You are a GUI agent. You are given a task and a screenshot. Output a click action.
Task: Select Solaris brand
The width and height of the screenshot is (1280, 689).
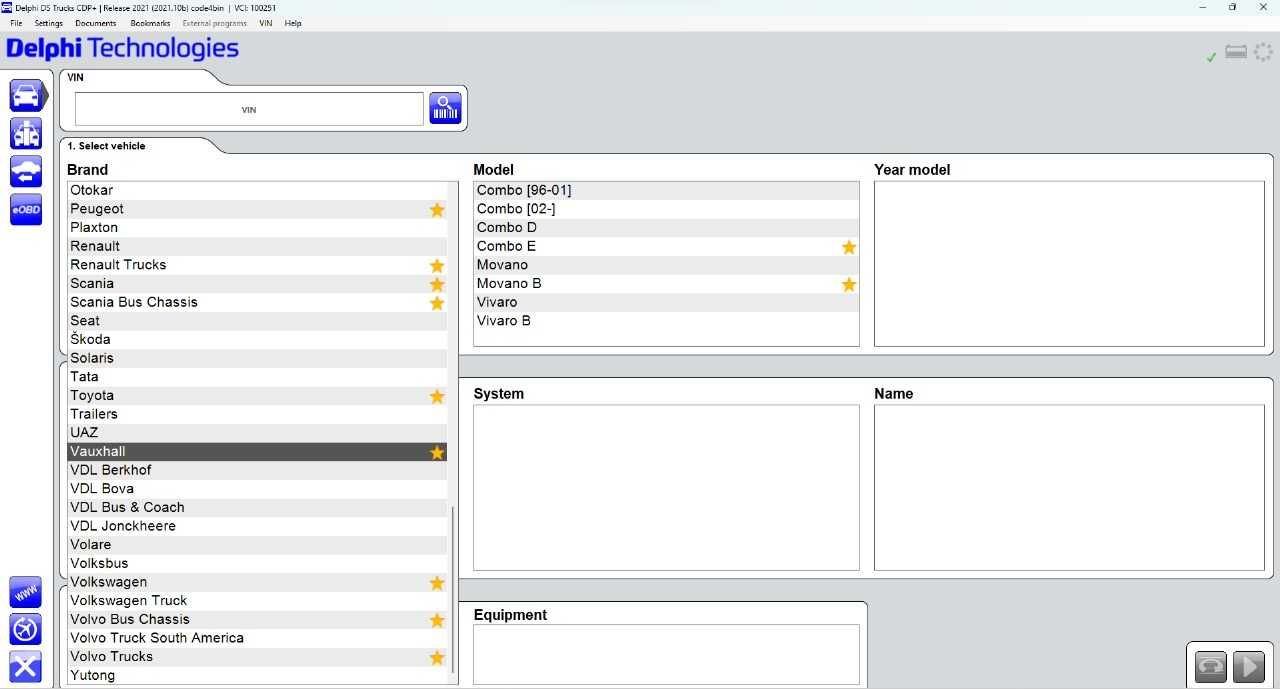[257, 358]
